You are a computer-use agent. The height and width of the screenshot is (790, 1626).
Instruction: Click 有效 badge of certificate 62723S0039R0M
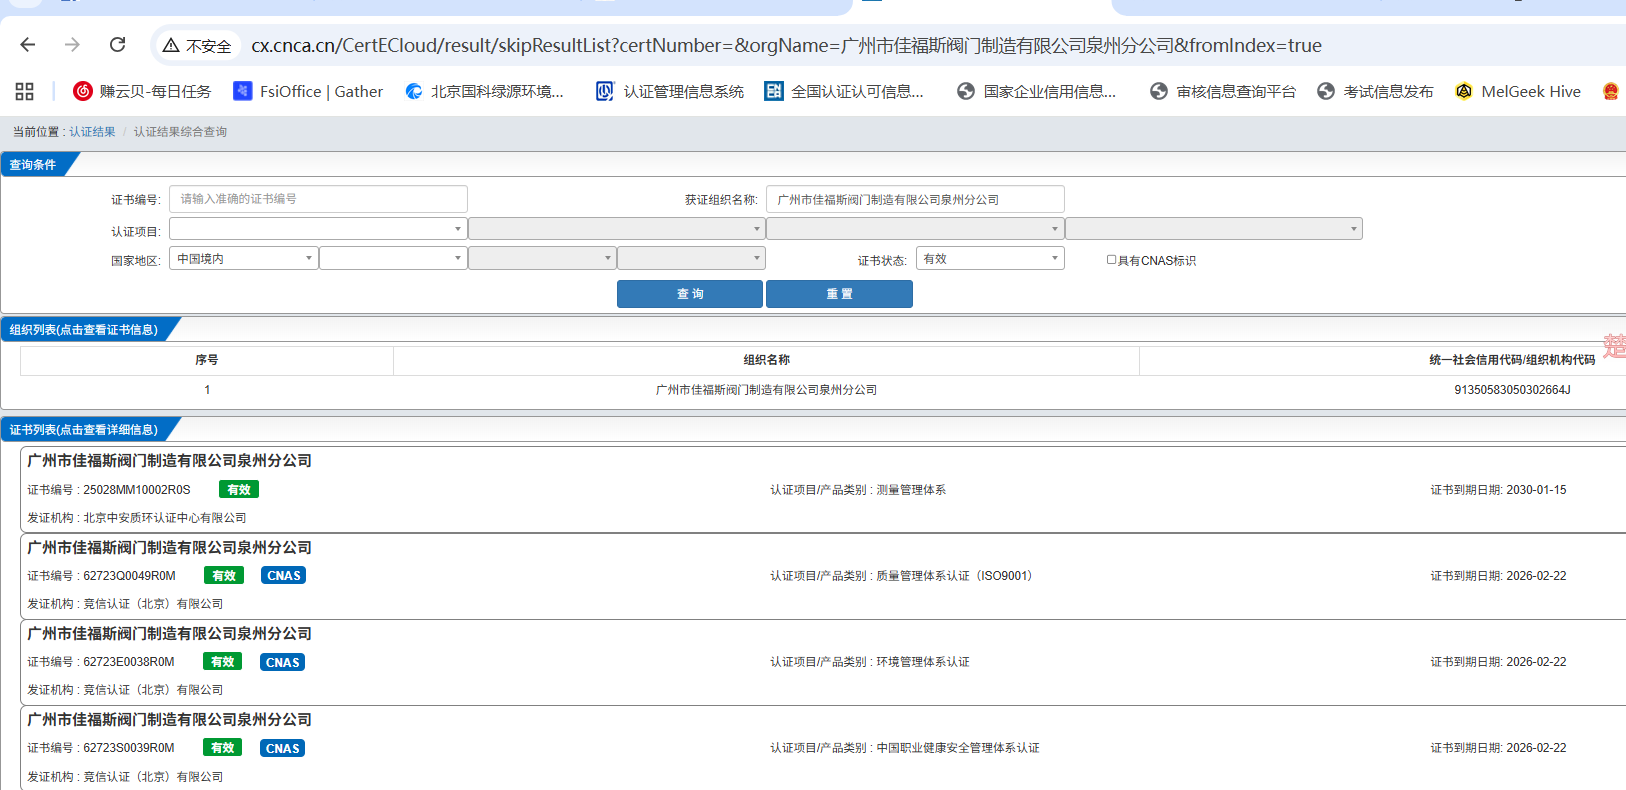tap(222, 747)
